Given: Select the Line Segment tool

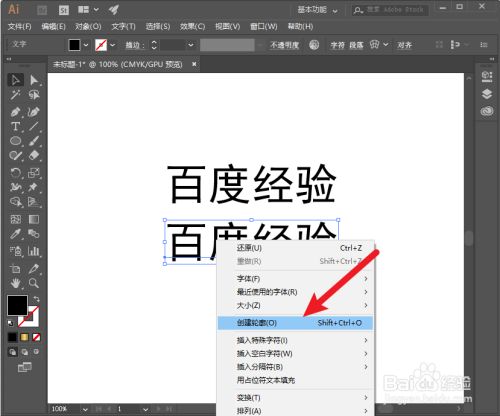Looking at the screenshot, I should (34, 126).
